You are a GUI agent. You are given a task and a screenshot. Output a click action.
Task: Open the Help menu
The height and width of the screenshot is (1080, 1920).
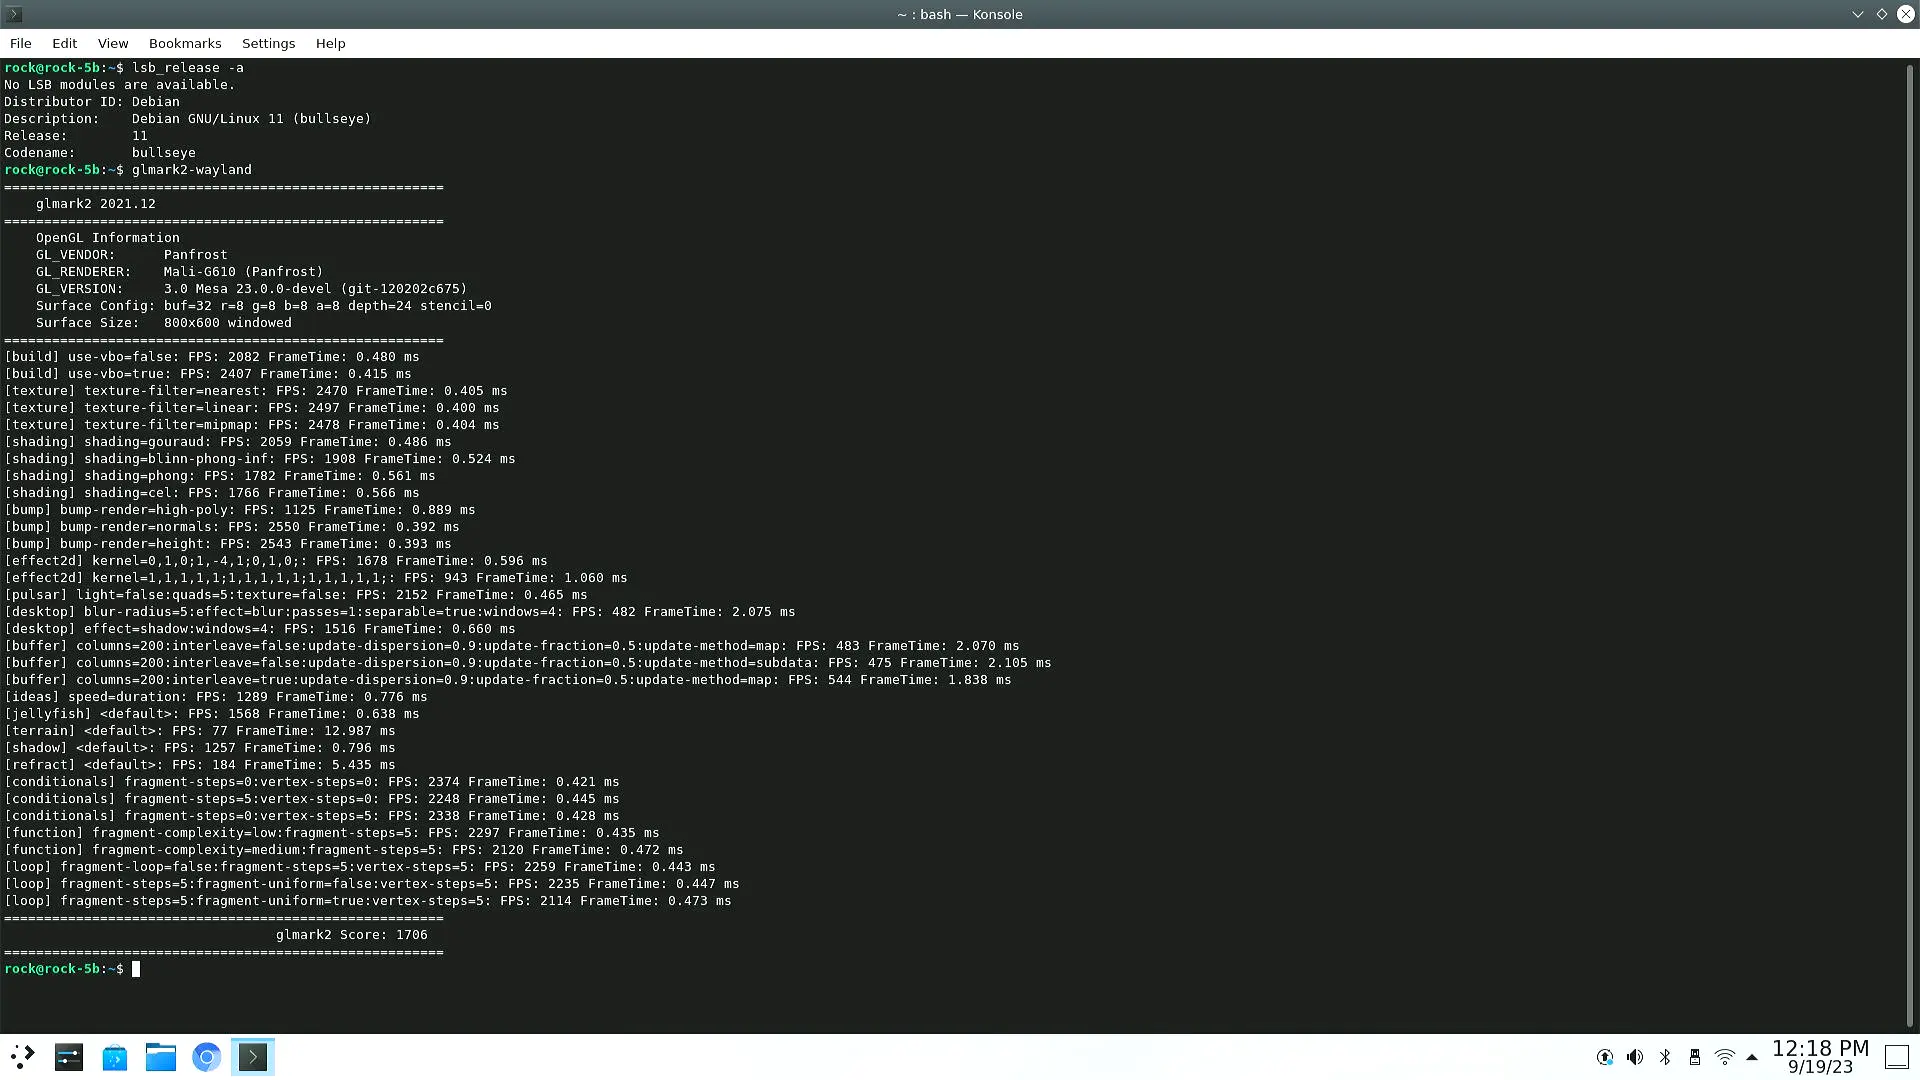pos(330,43)
